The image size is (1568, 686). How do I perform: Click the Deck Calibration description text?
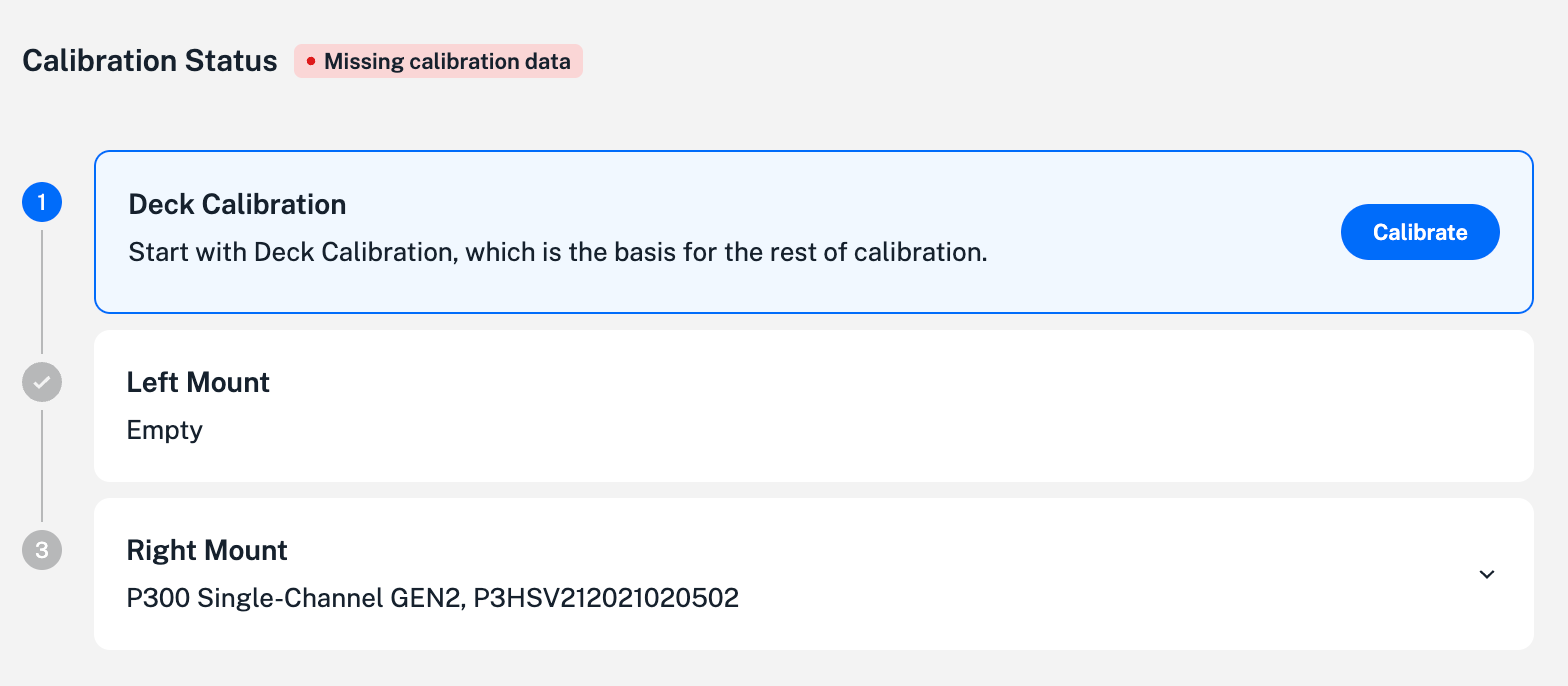pyautogui.click(x=556, y=252)
